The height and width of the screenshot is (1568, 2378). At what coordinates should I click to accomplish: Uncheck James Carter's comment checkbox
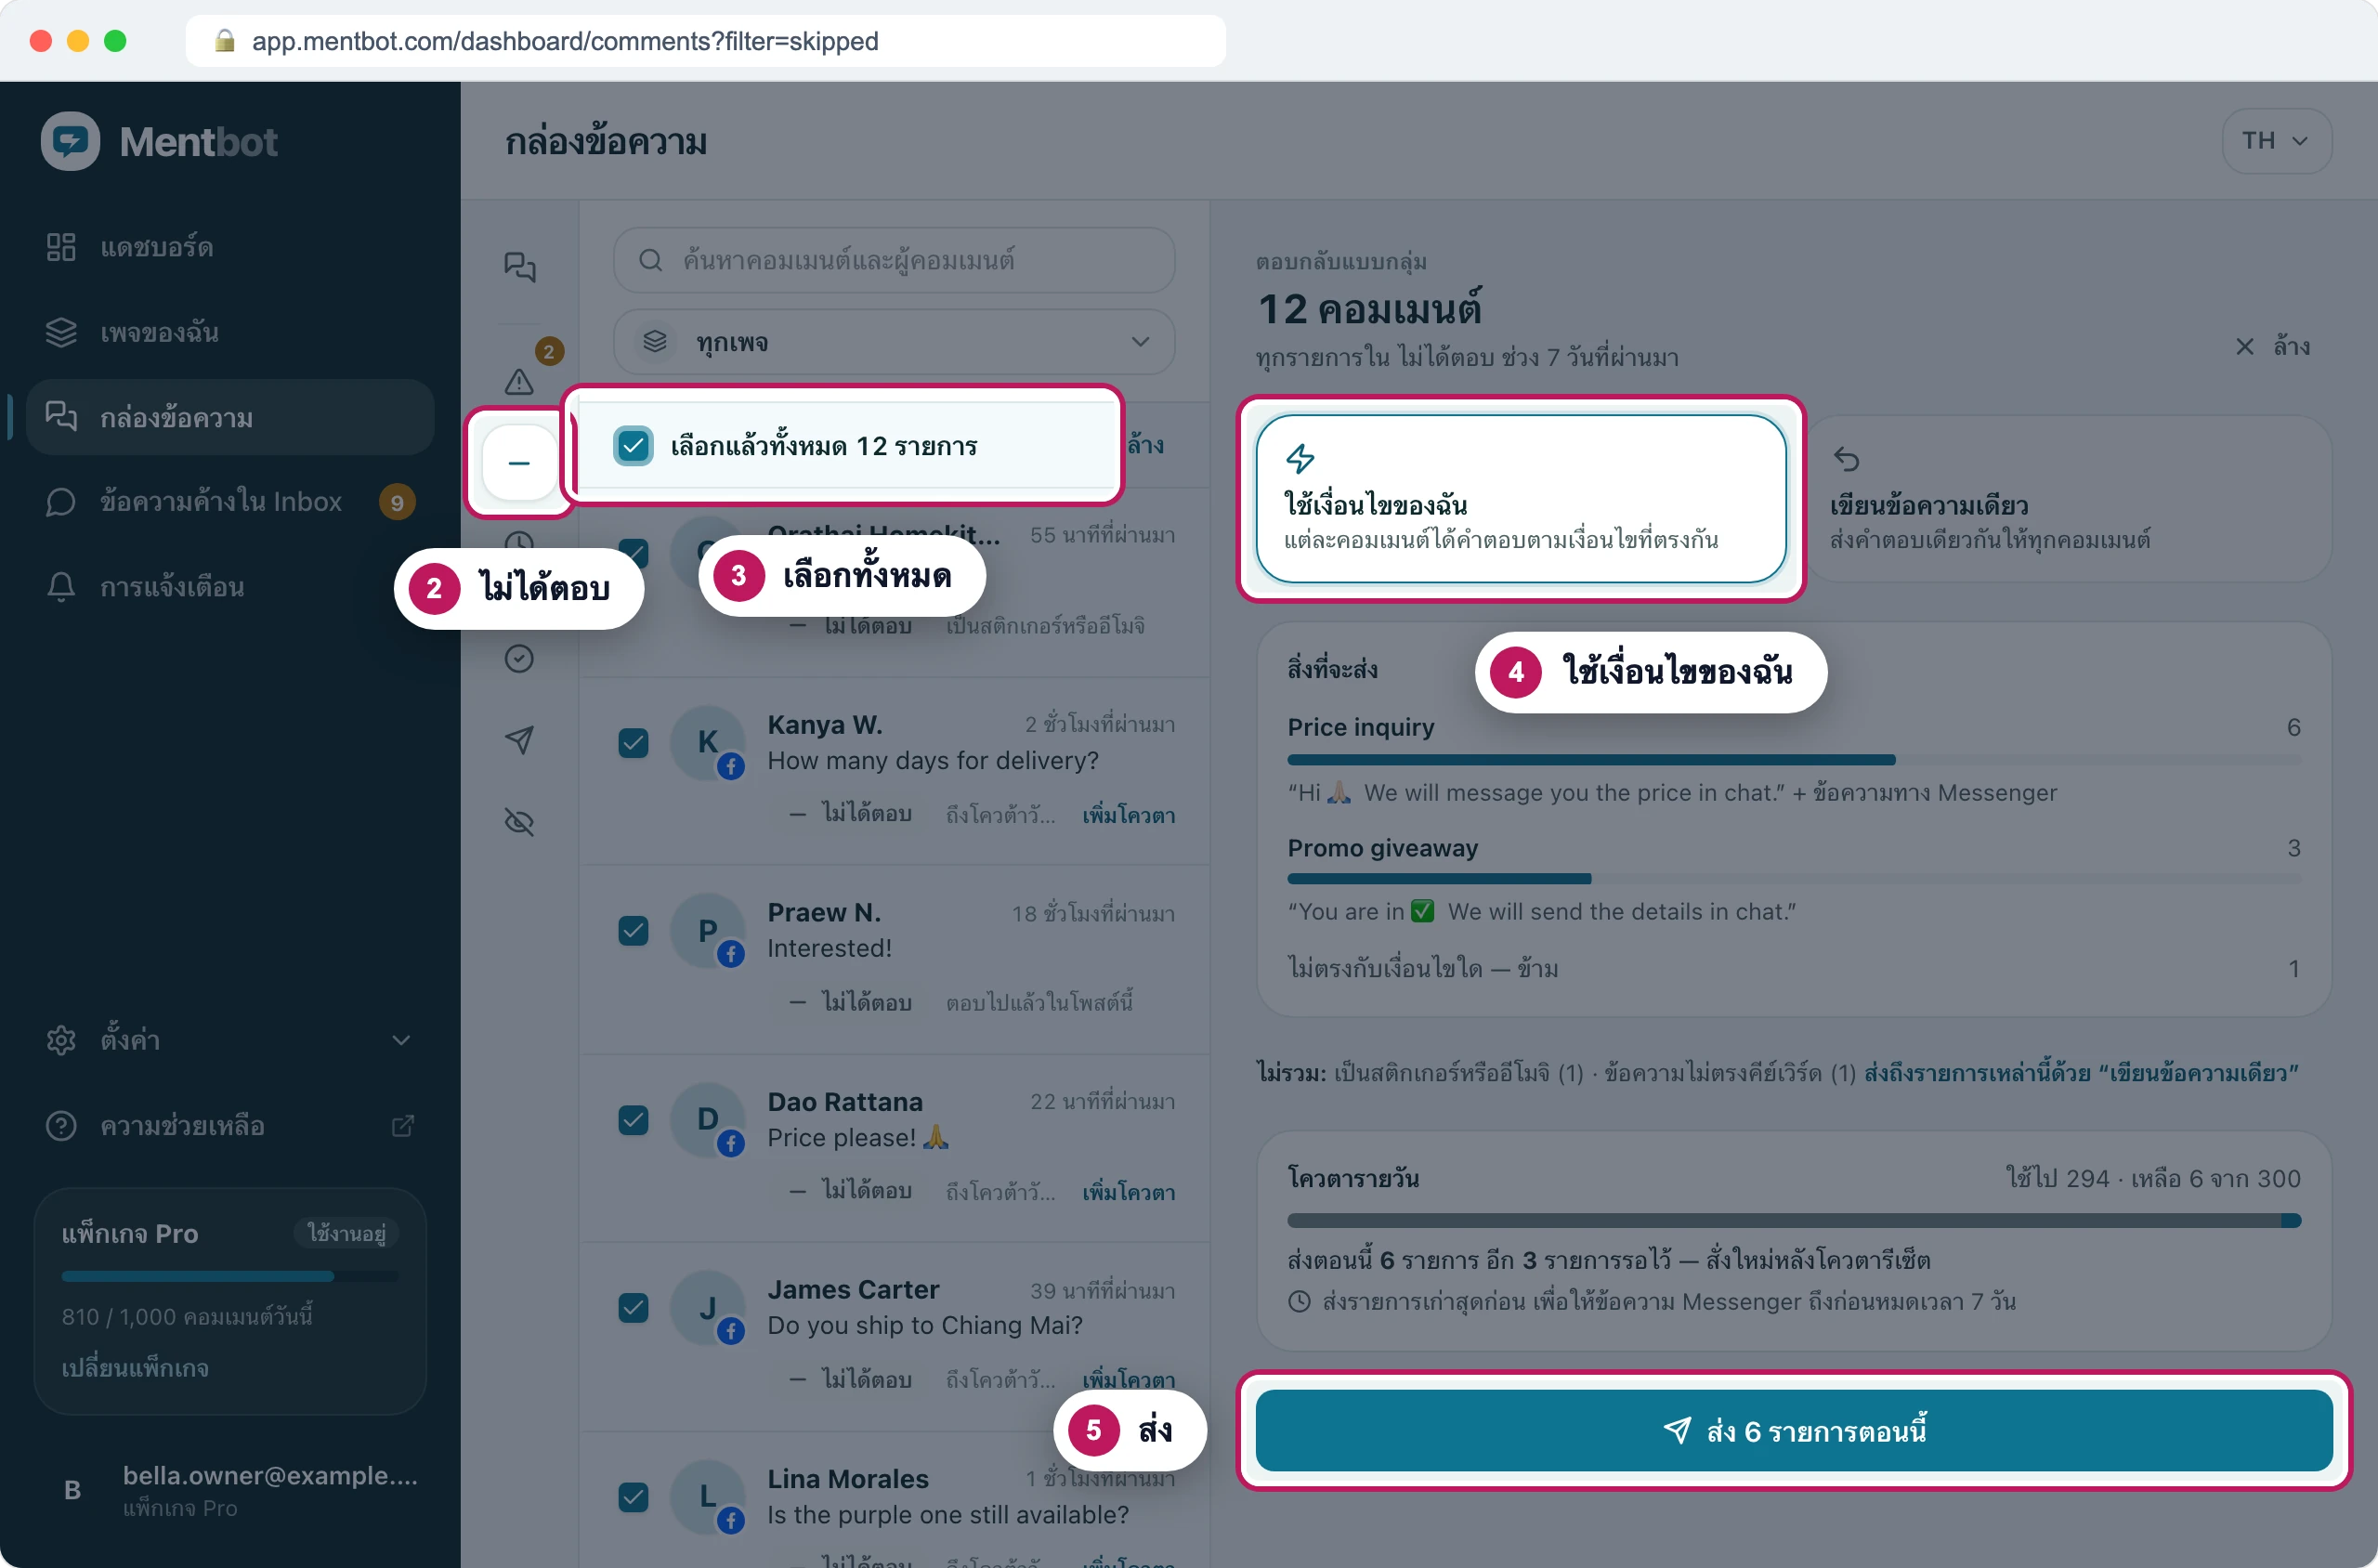coord(633,1308)
